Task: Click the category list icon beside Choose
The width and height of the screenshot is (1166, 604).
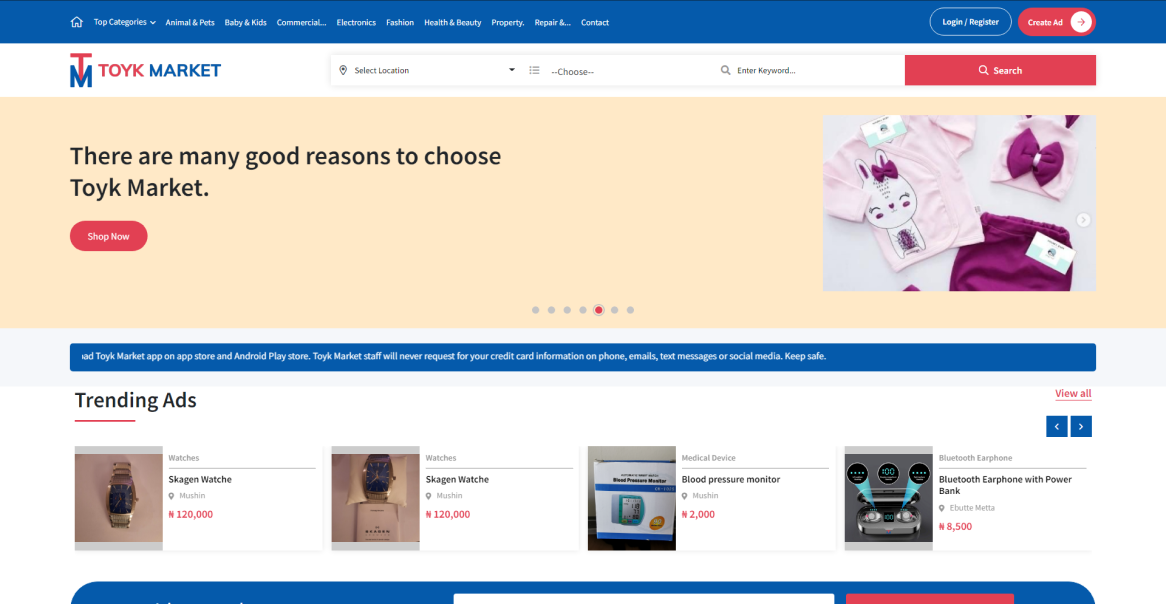Action: pos(534,70)
